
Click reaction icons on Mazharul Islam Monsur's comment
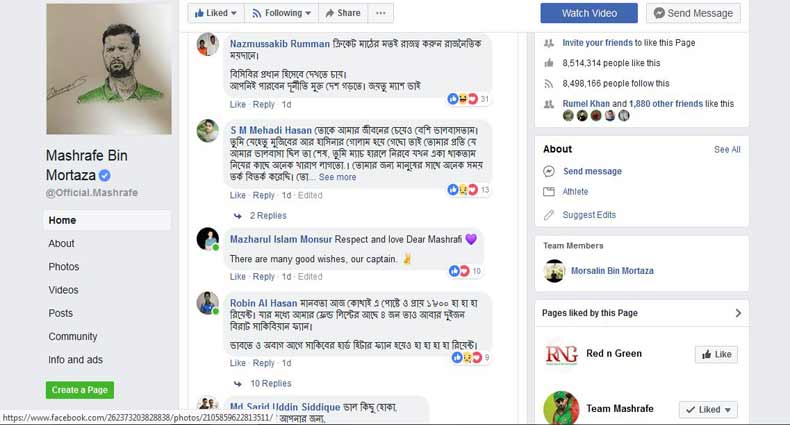point(460,271)
